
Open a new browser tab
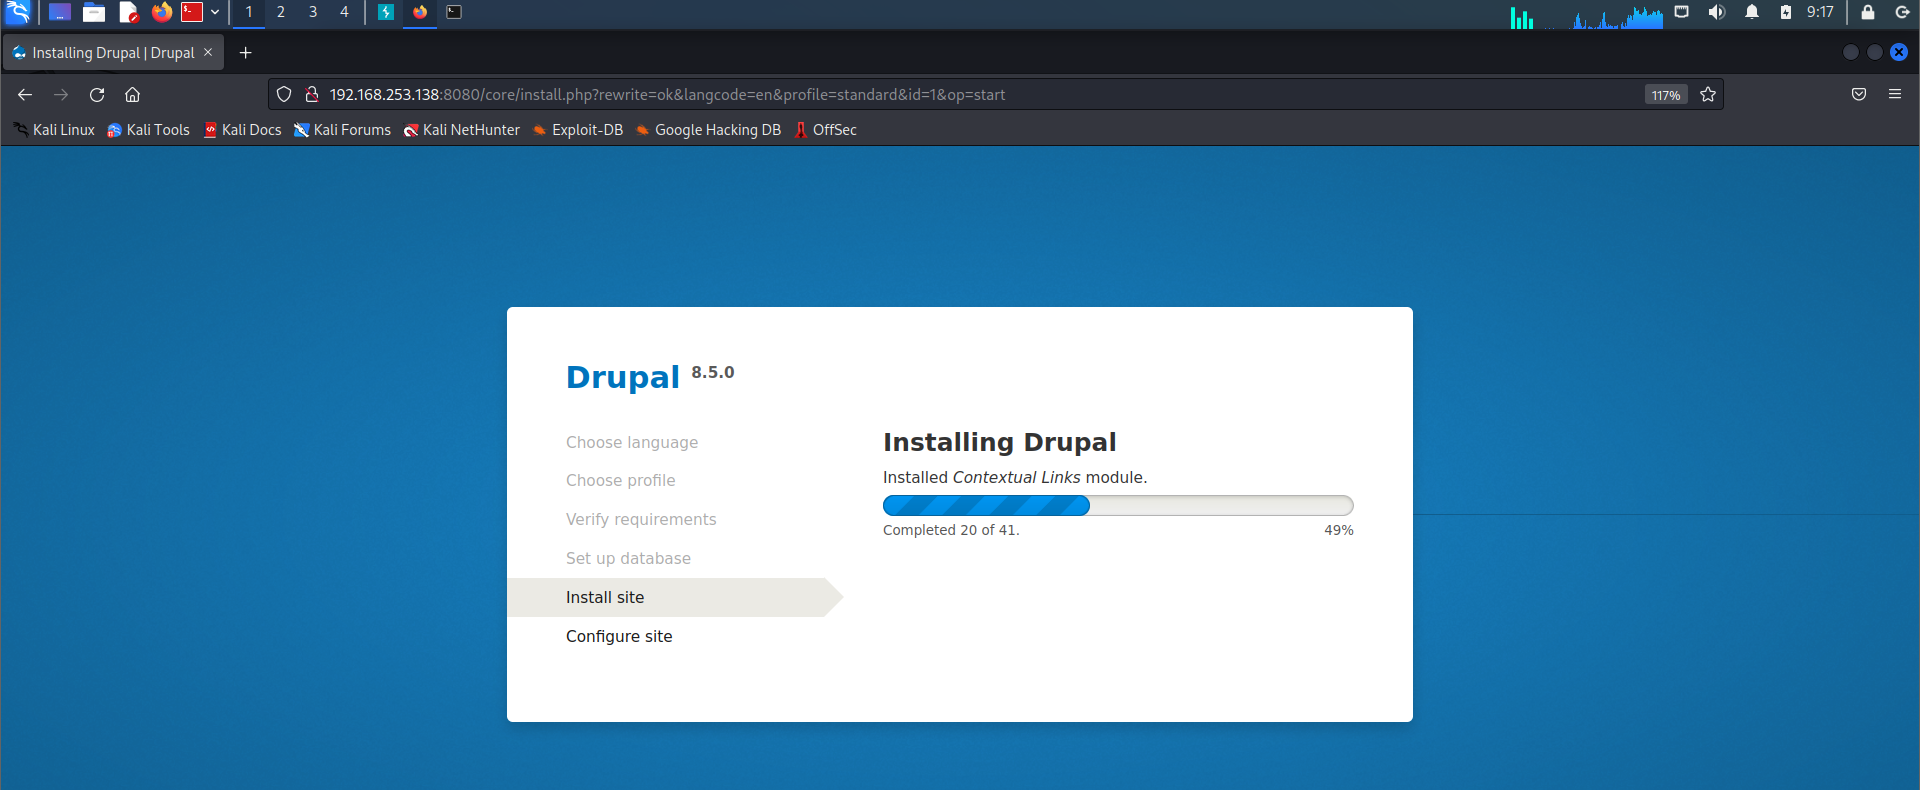246,52
